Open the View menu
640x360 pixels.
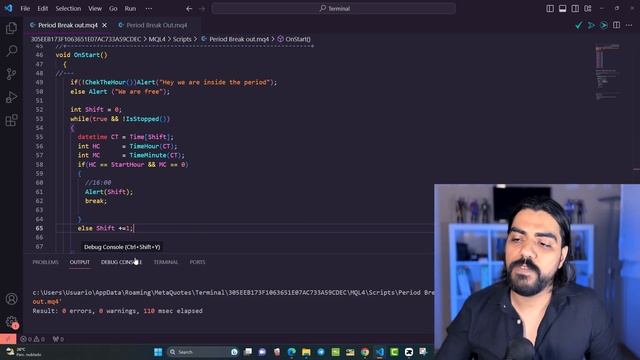(95, 9)
